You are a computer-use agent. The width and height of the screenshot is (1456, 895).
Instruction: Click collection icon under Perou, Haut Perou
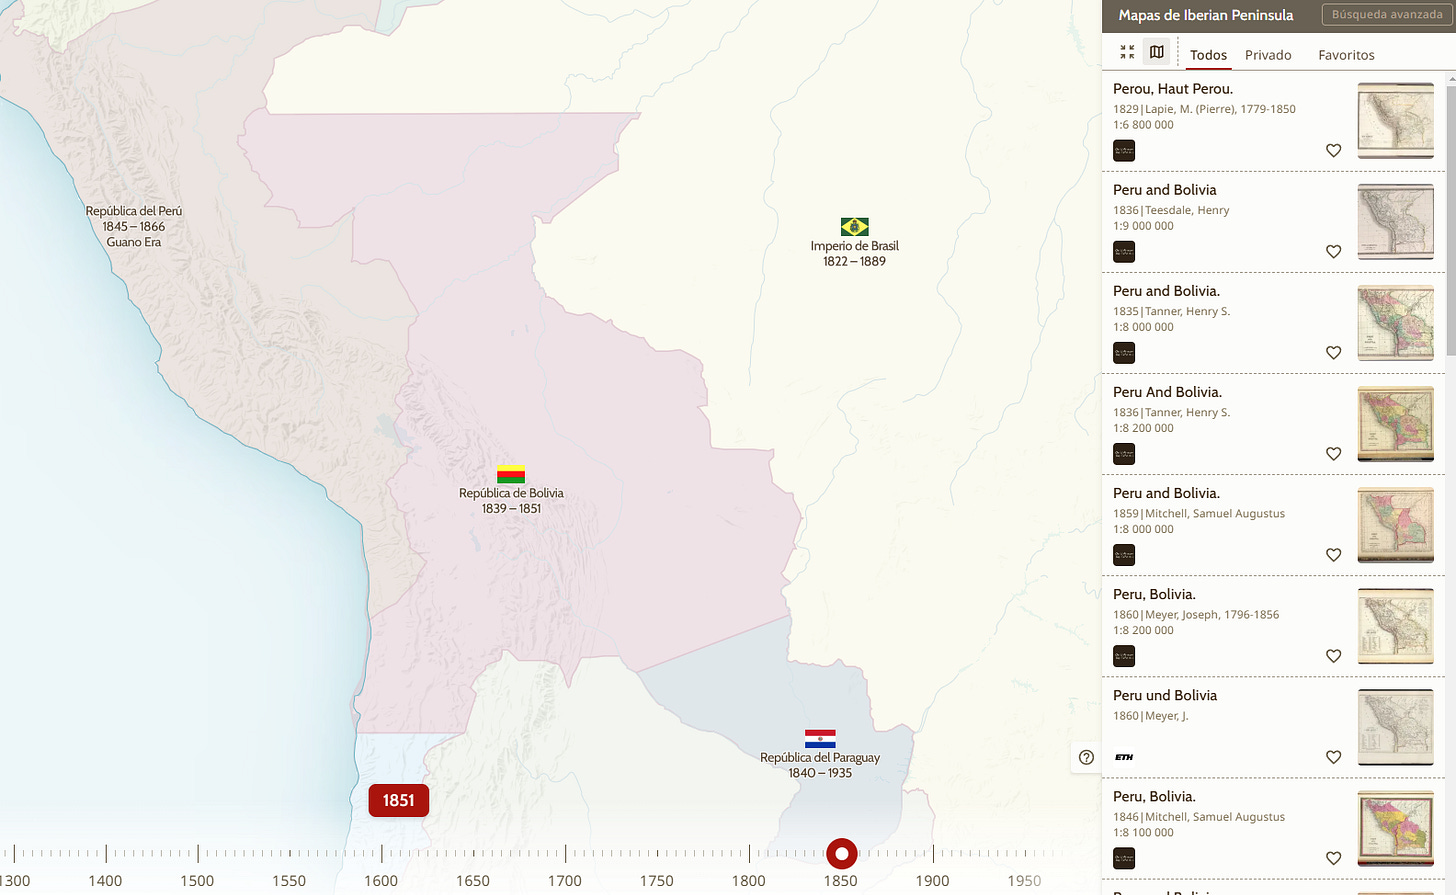(1124, 151)
